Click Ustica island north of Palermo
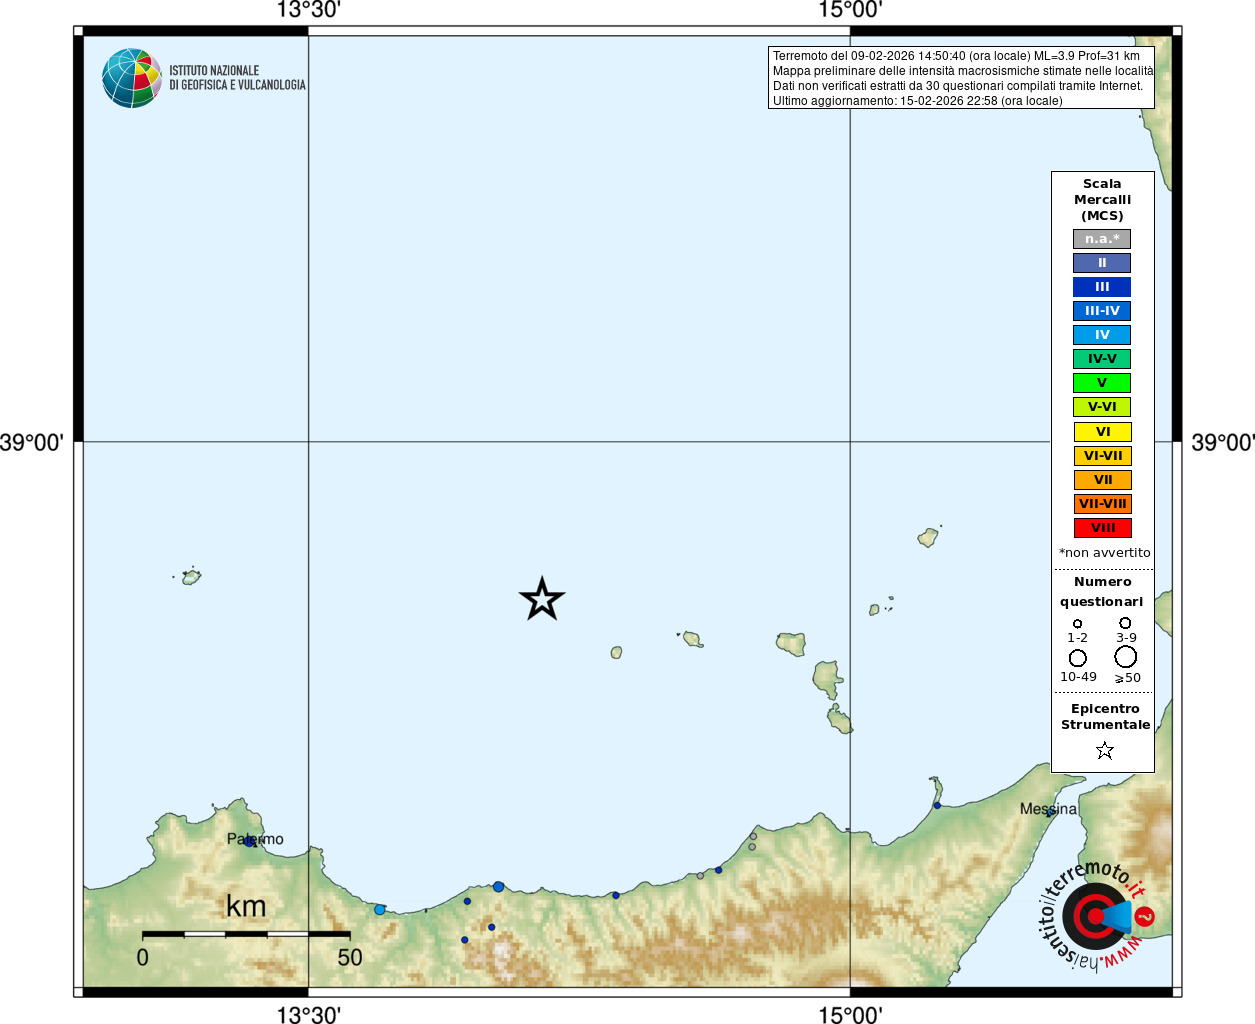The height and width of the screenshot is (1024, 1255). pyautogui.click(x=191, y=577)
